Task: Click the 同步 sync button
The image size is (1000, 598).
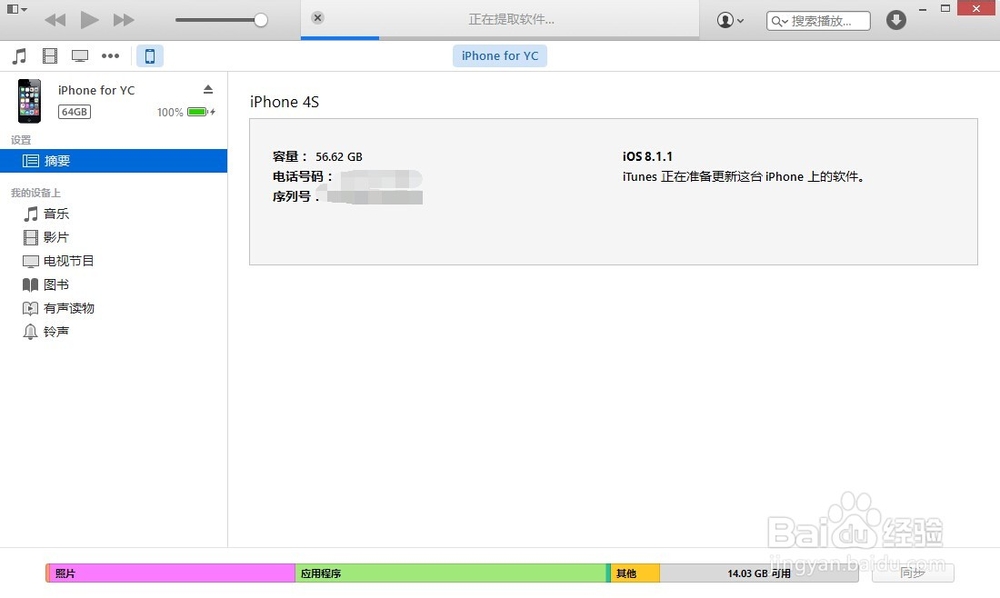Action: [x=913, y=572]
